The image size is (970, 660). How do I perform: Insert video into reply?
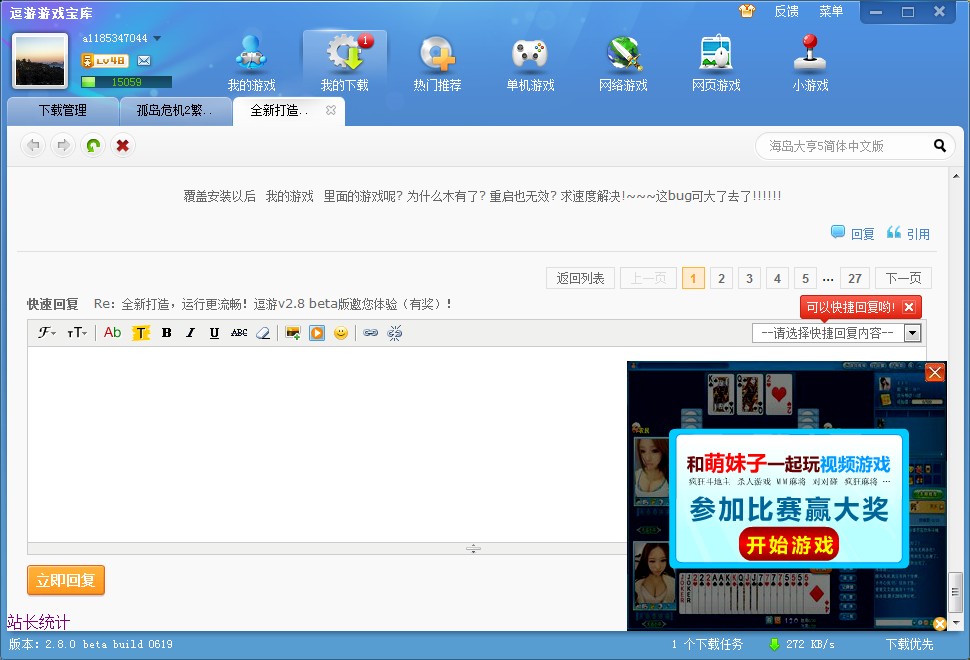[317, 333]
